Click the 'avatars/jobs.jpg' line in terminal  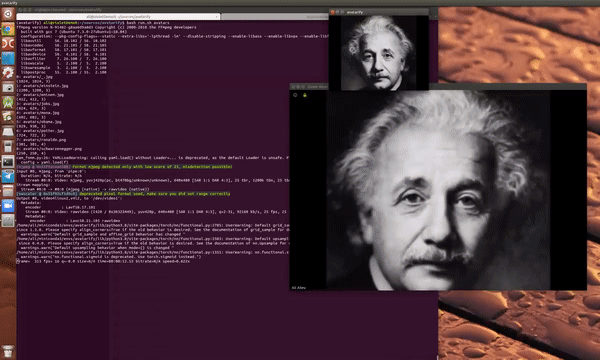point(38,104)
